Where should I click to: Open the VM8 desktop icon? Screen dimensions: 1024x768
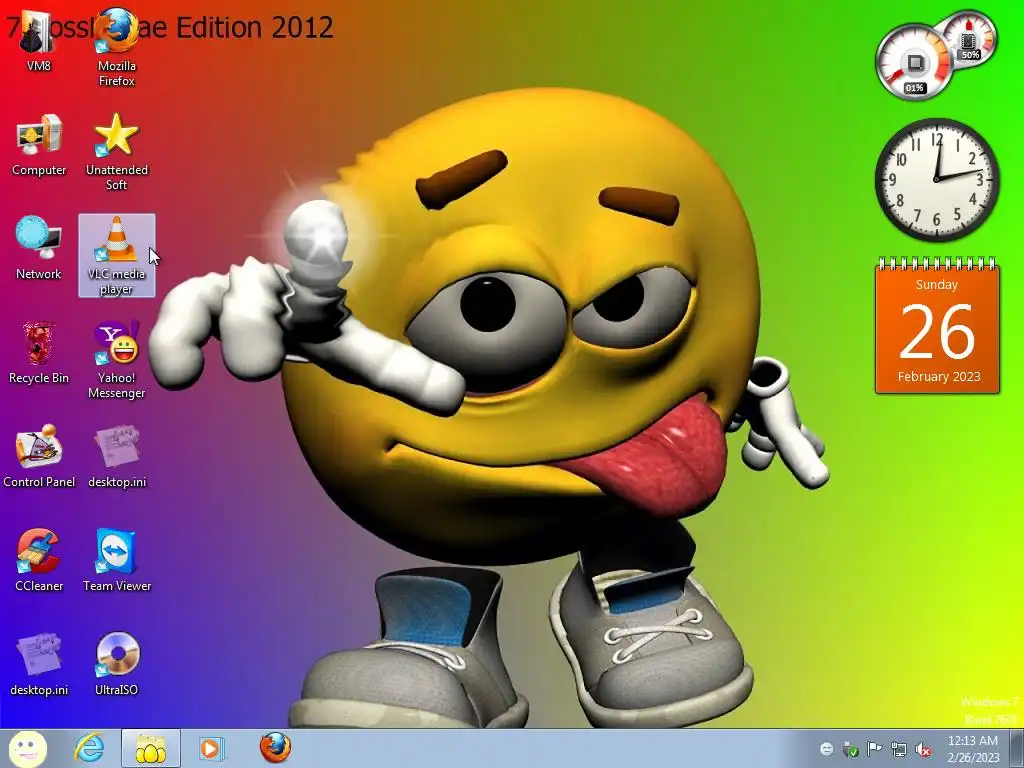coord(39,40)
